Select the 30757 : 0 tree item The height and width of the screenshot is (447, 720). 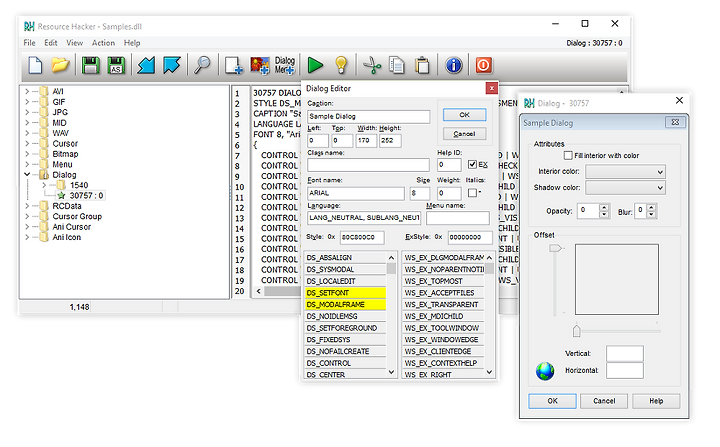coord(86,195)
